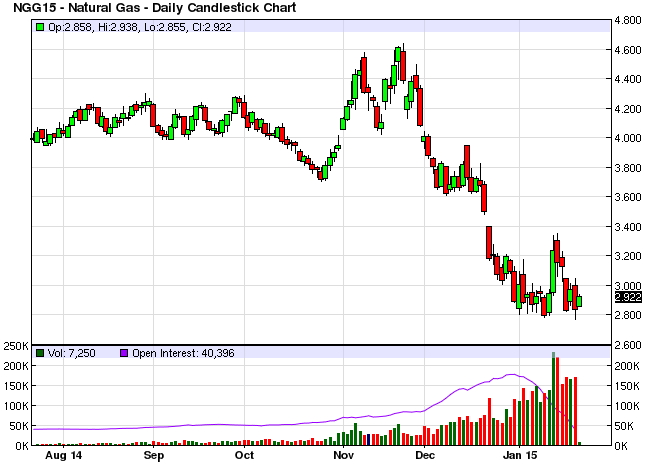Screen dimensions: 650x464
Task: Click the Open Interest: 40,396 label
Action: point(183,353)
